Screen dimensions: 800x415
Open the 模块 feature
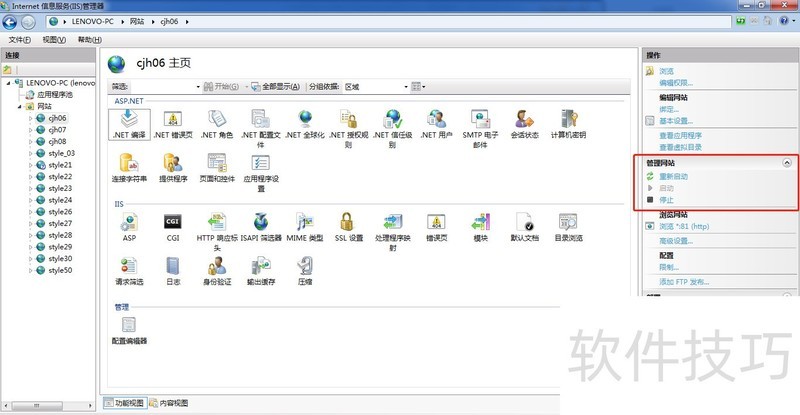coord(481,227)
